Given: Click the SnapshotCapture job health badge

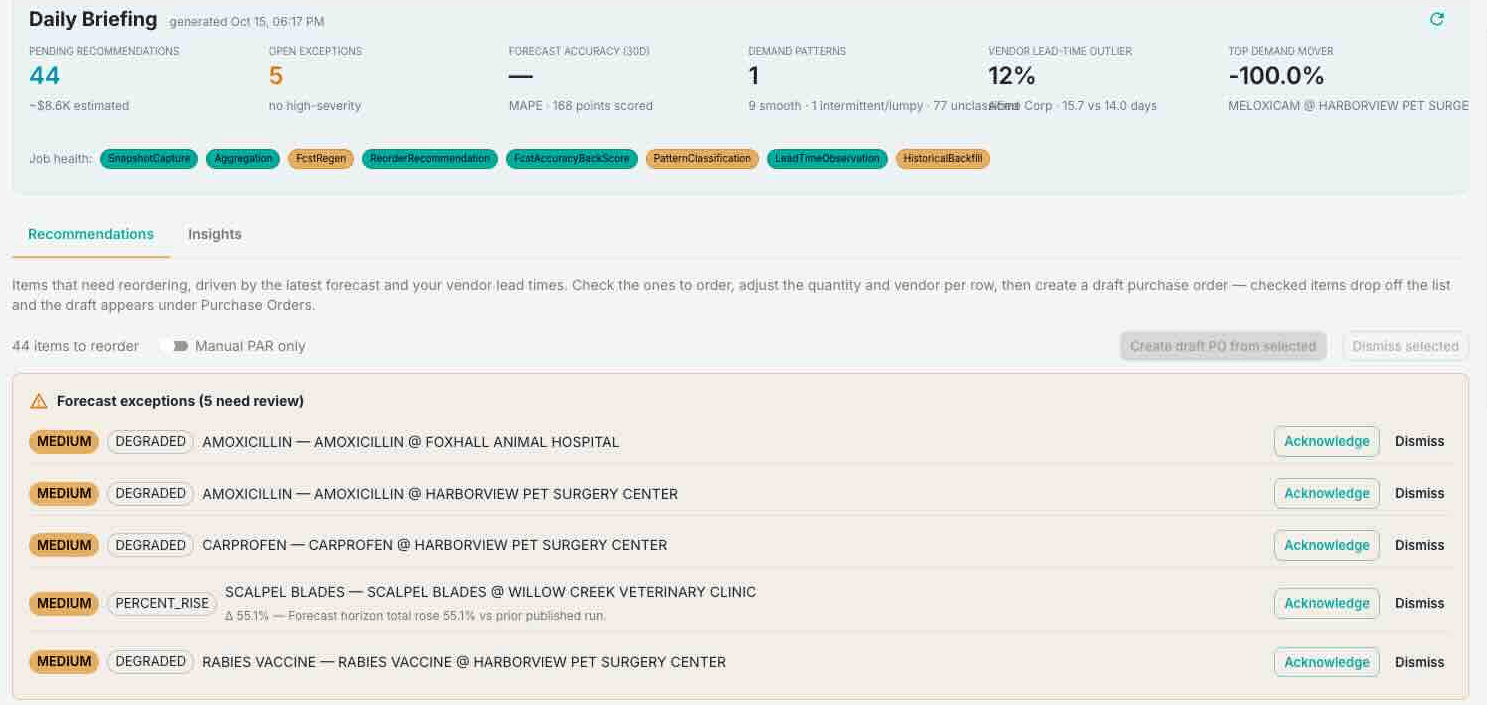Looking at the screenshot, I should coord(149,158).
